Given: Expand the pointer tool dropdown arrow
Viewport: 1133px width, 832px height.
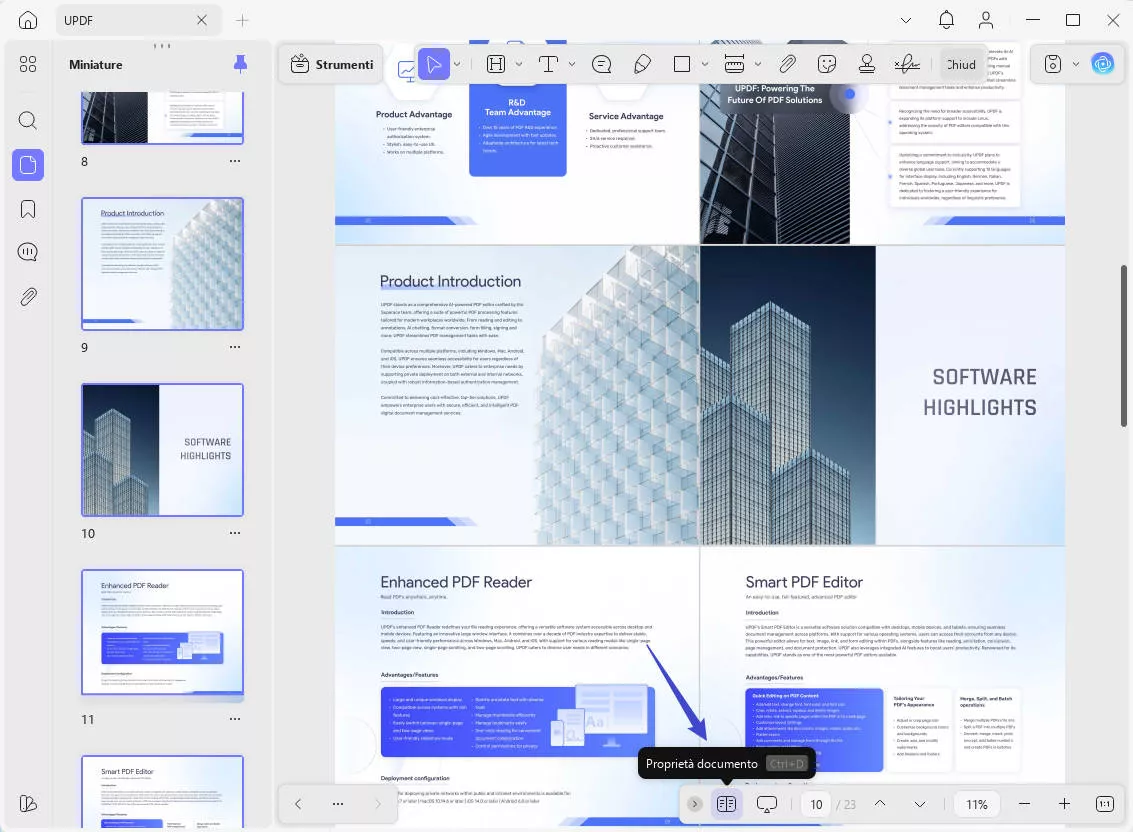Looking at the screenshot, I should (457, 64).
